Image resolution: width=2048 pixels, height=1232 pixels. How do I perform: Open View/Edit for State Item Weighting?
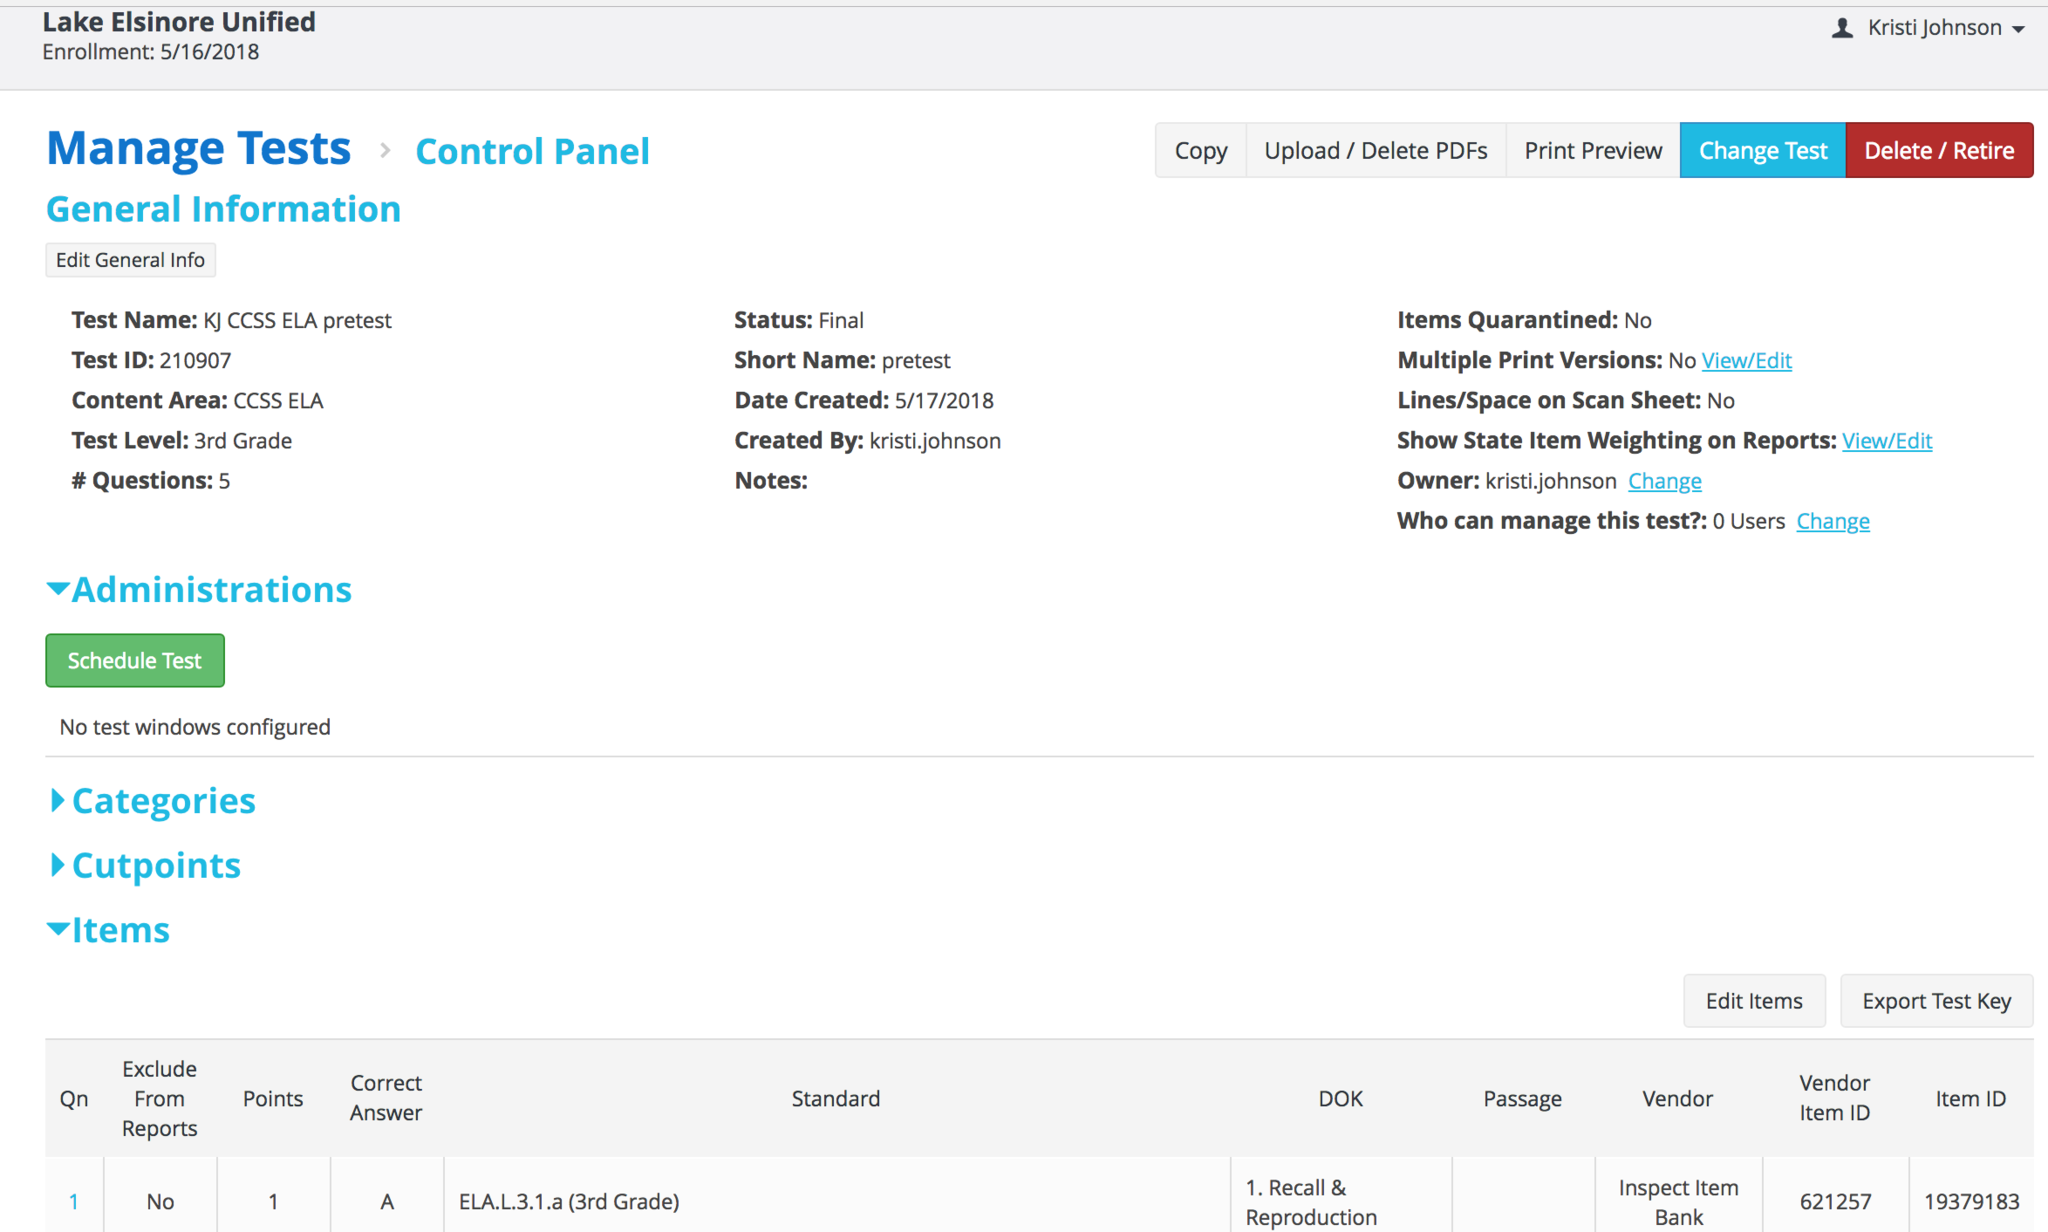1886,441
